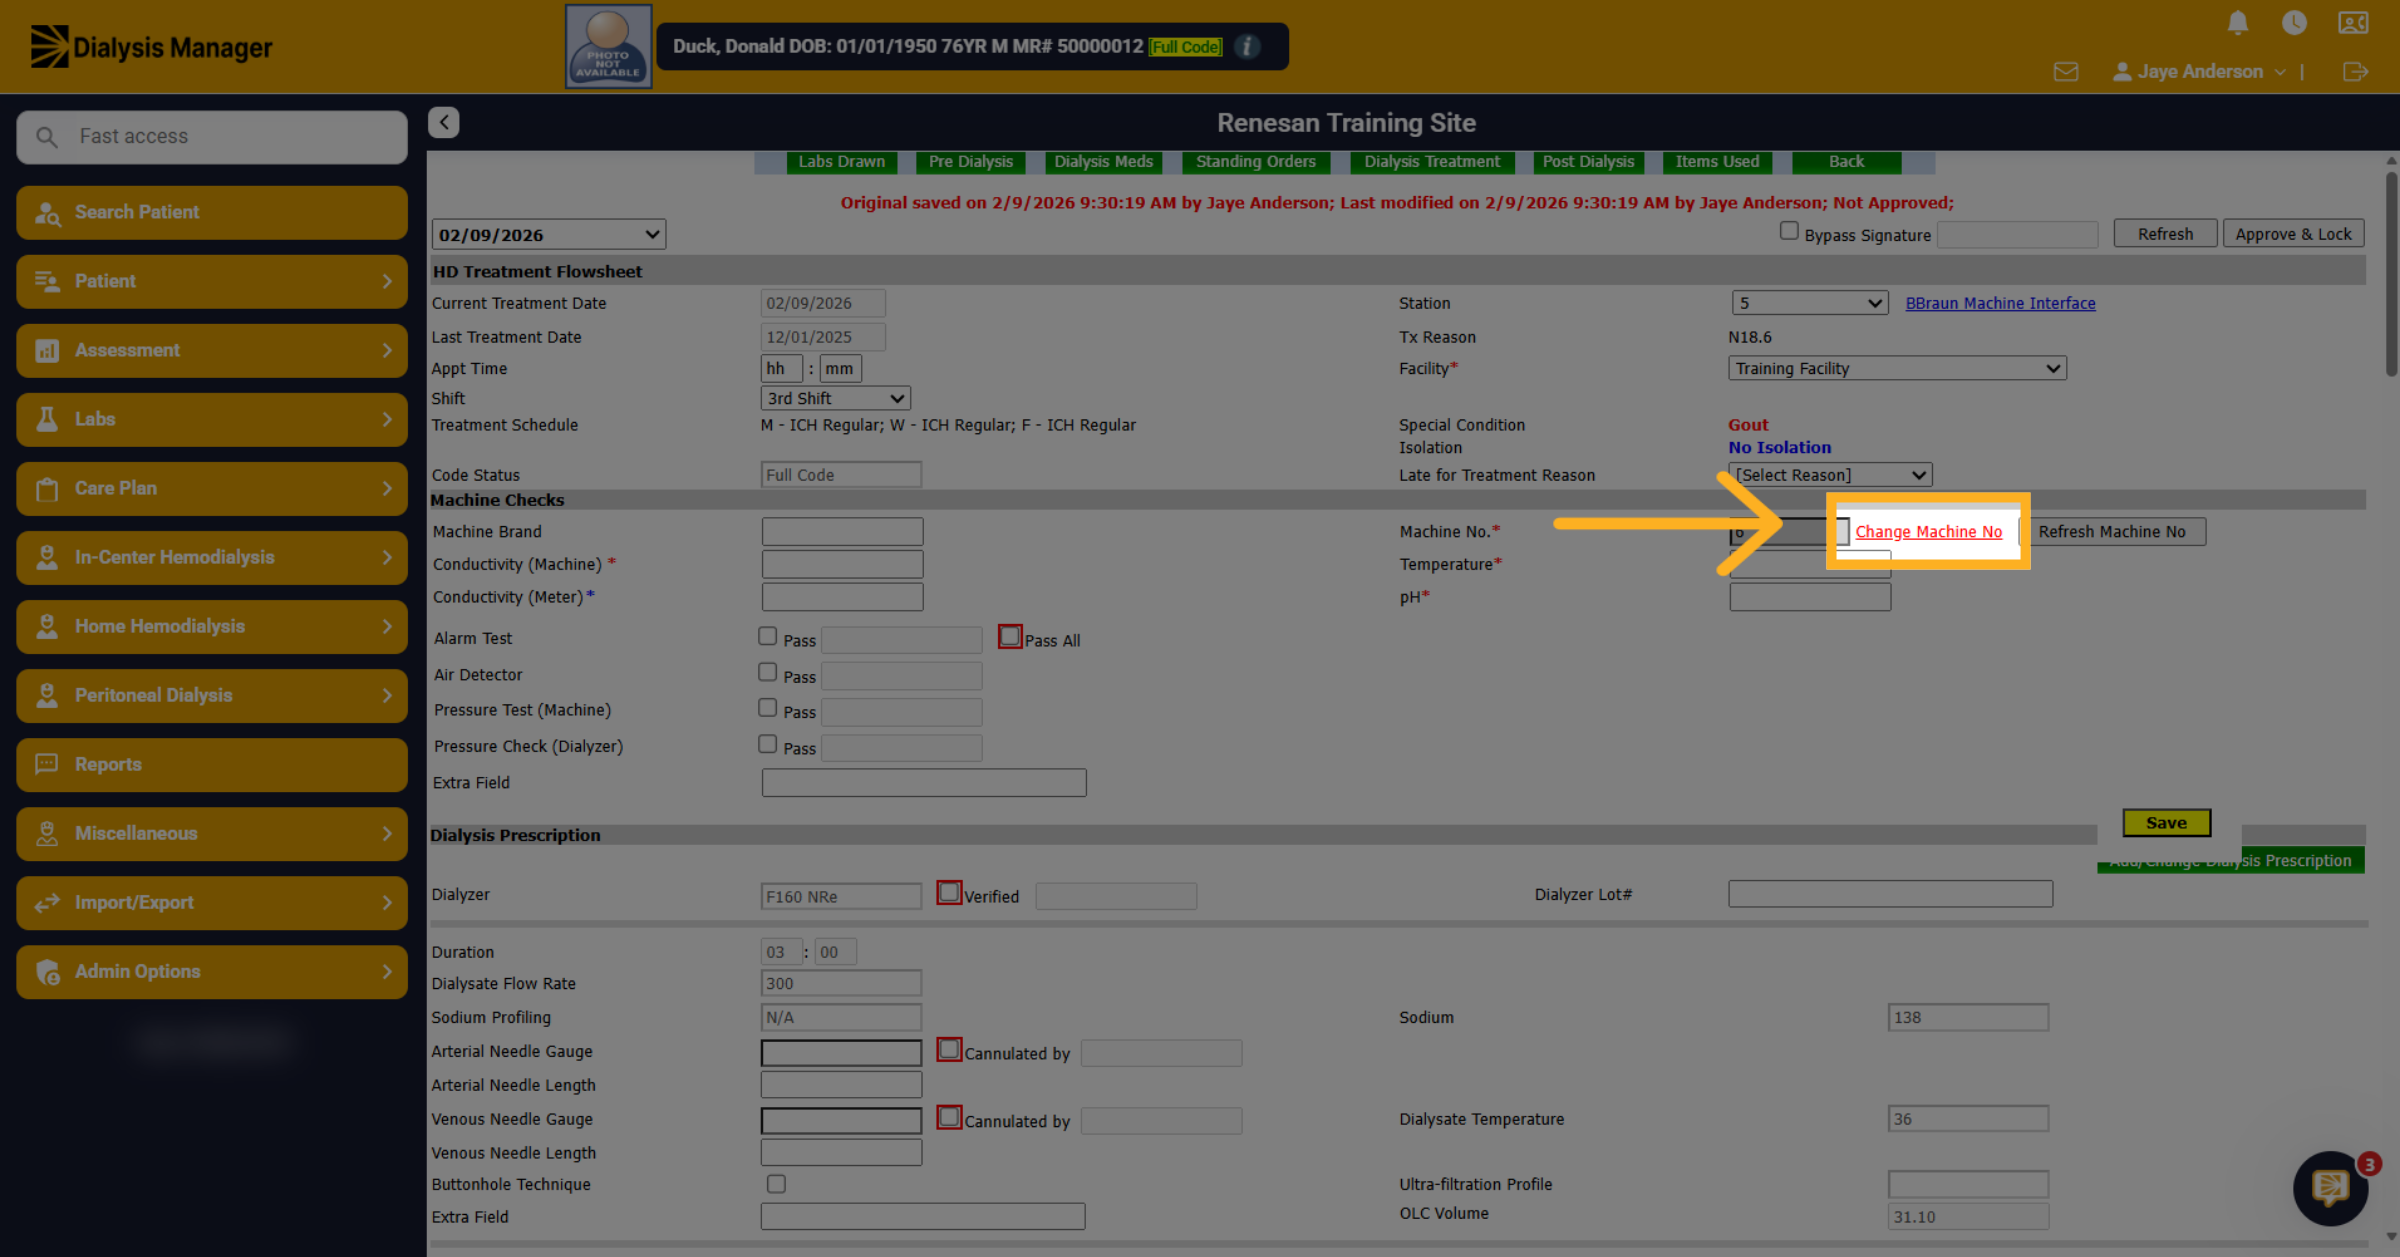Open the mail envelope icon
The width and height of the screenshot is (2400, 1257).
pos(2066,72)
